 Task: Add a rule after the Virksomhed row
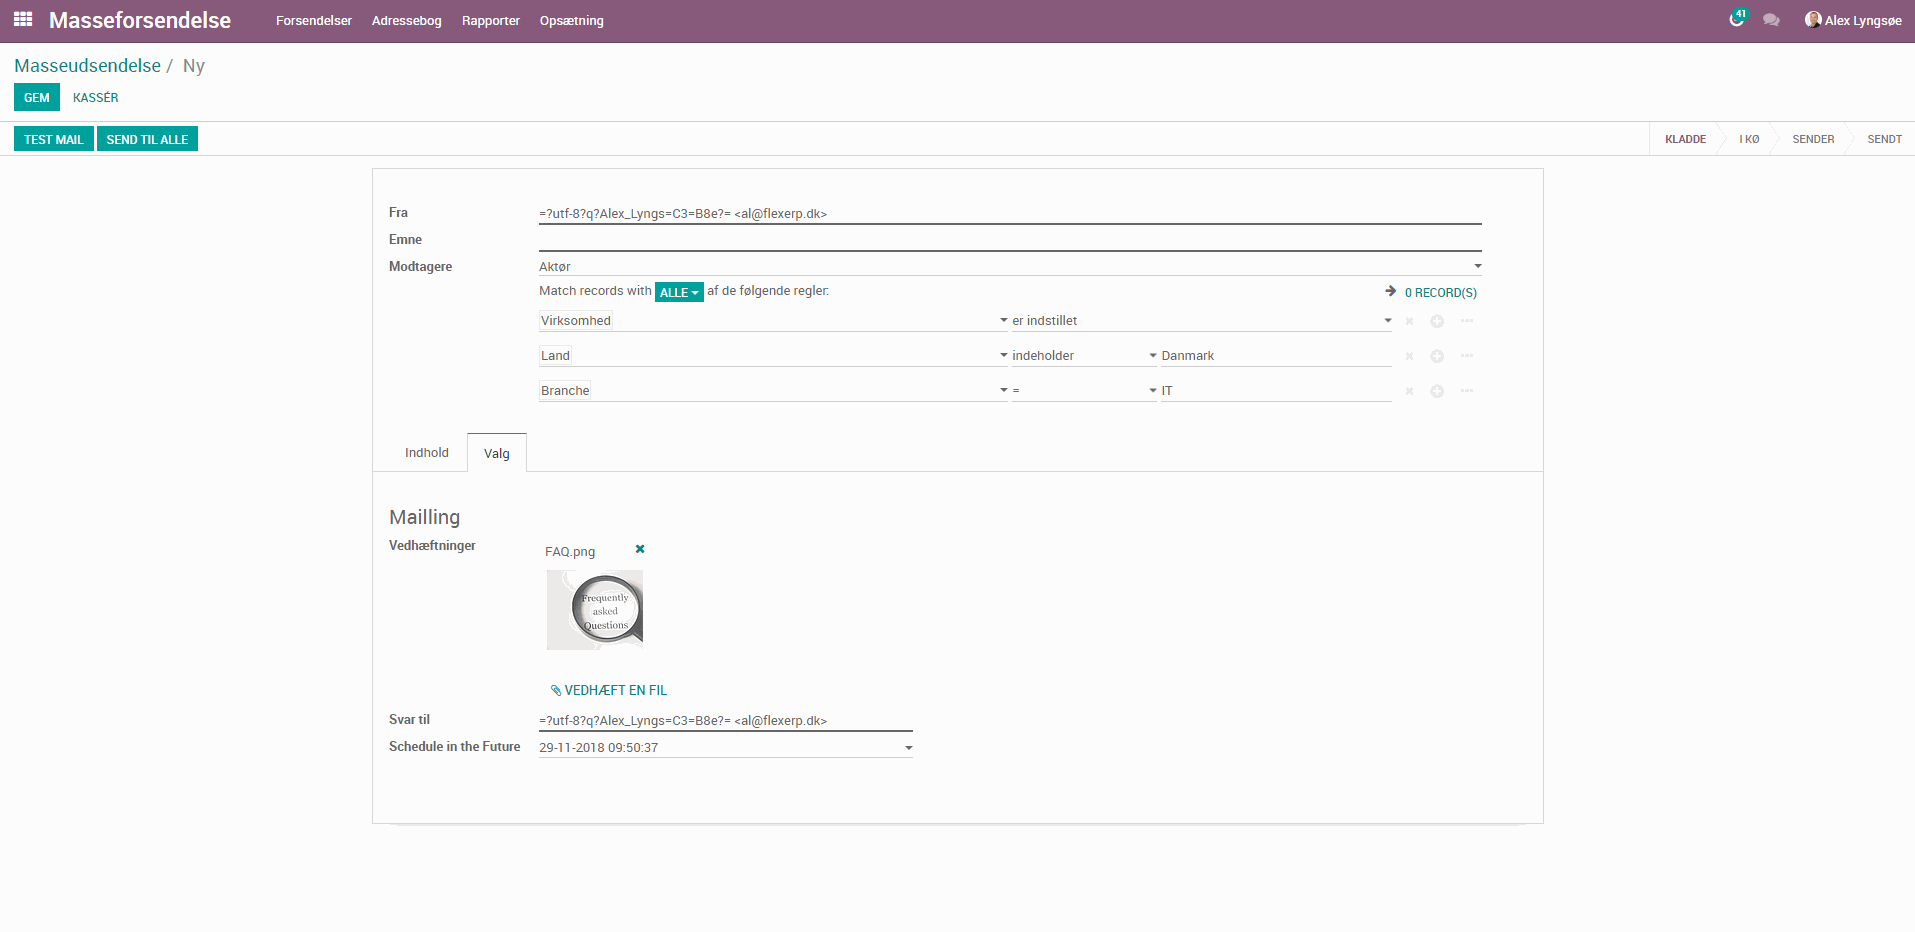(x=1437, y=321)
